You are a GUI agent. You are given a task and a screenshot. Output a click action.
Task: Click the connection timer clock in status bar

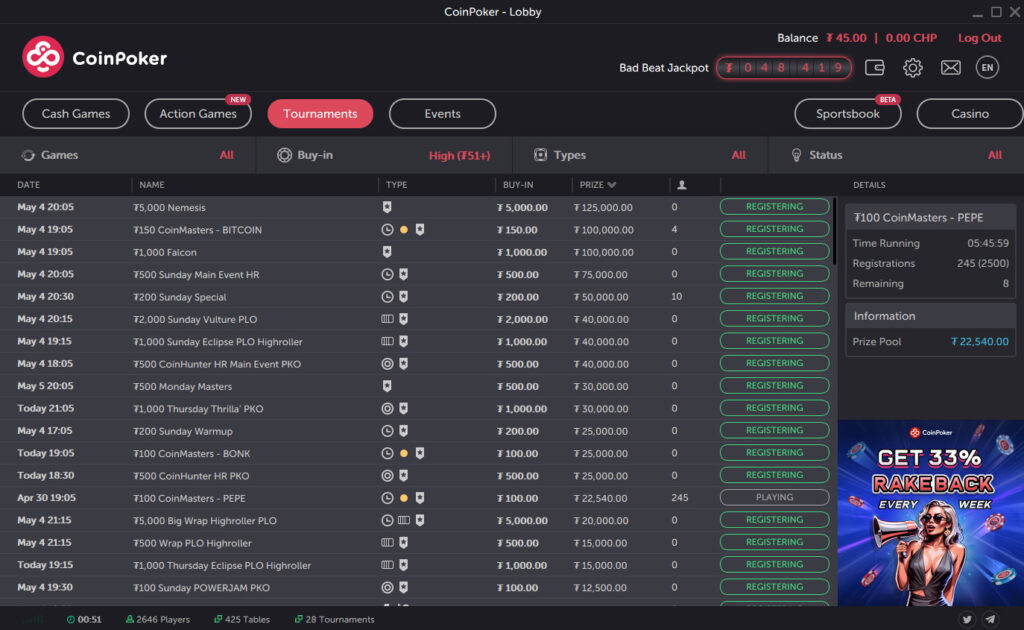[x=71, y=620]
